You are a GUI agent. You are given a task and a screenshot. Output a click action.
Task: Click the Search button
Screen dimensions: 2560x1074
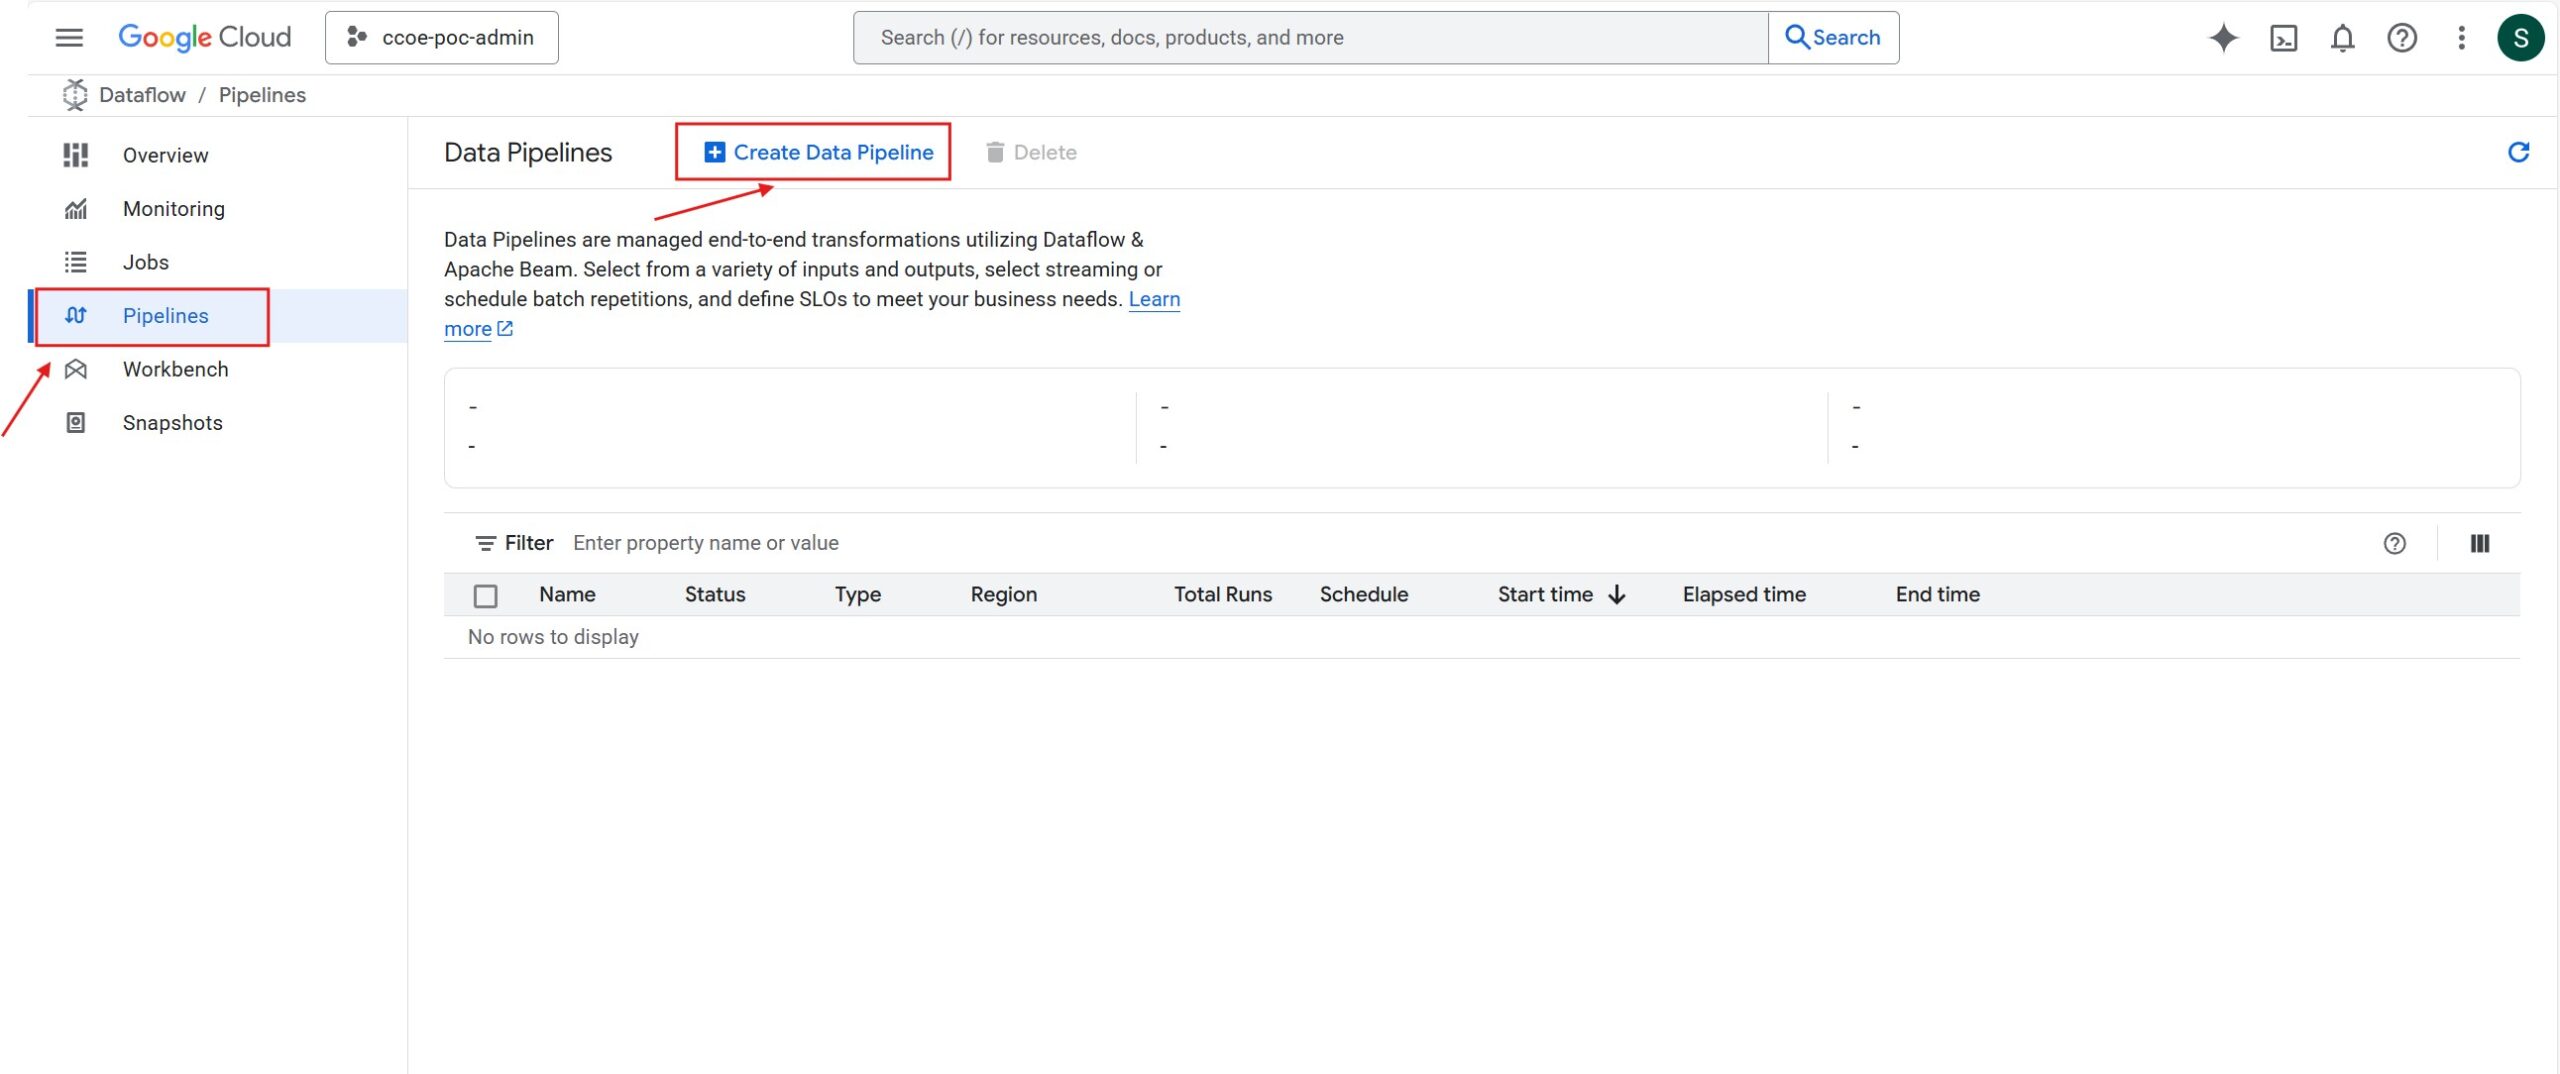coord(1833,38)
